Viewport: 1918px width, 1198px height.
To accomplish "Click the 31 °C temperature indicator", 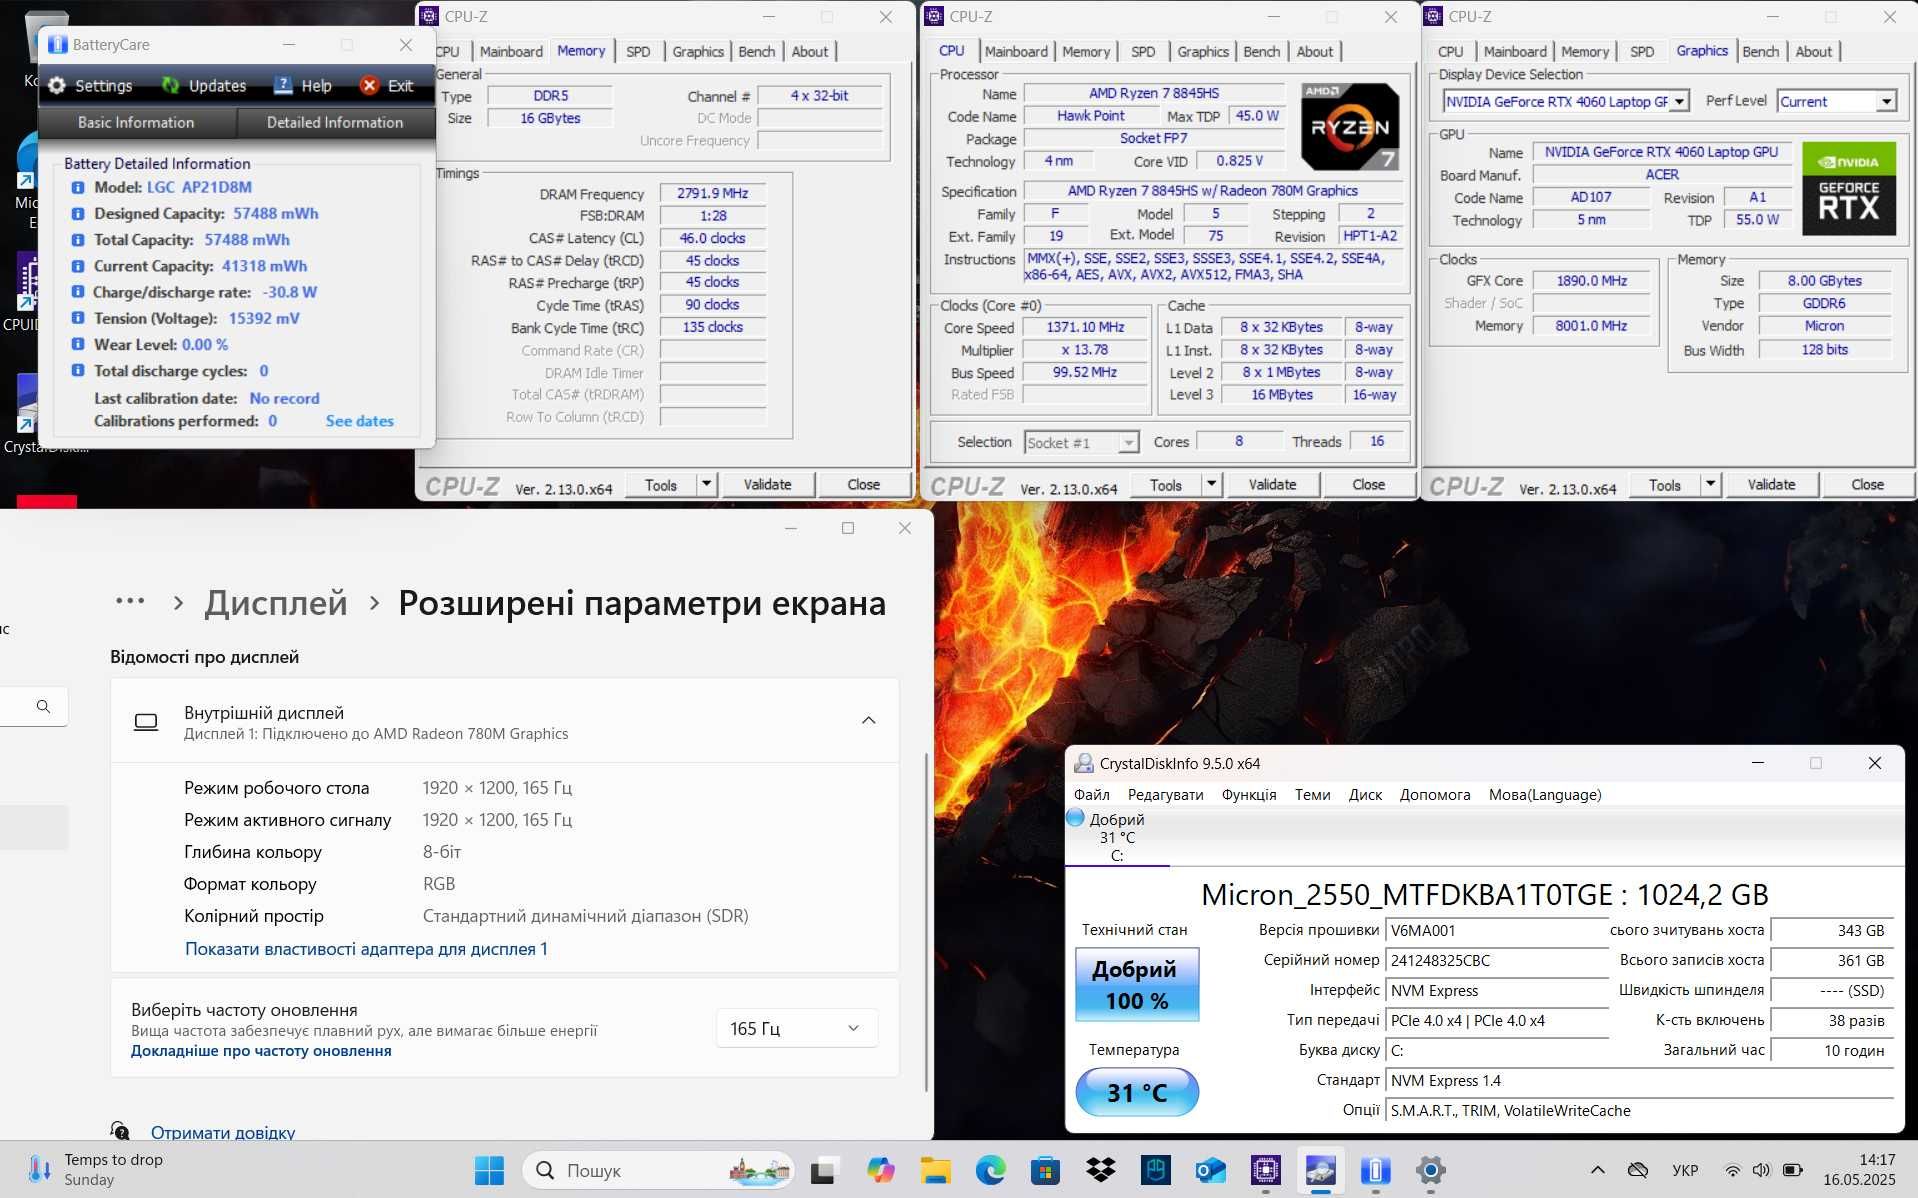I will point(1137,1092).
